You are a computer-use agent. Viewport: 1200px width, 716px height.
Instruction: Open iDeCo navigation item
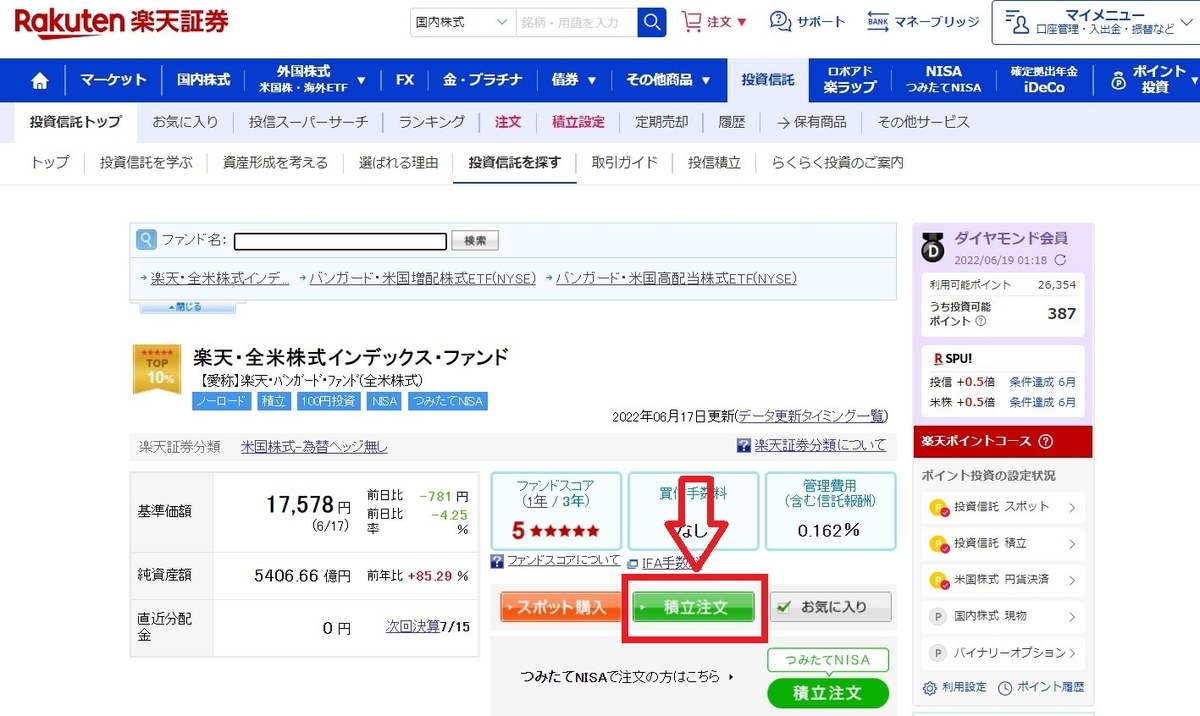point(1044,80)
